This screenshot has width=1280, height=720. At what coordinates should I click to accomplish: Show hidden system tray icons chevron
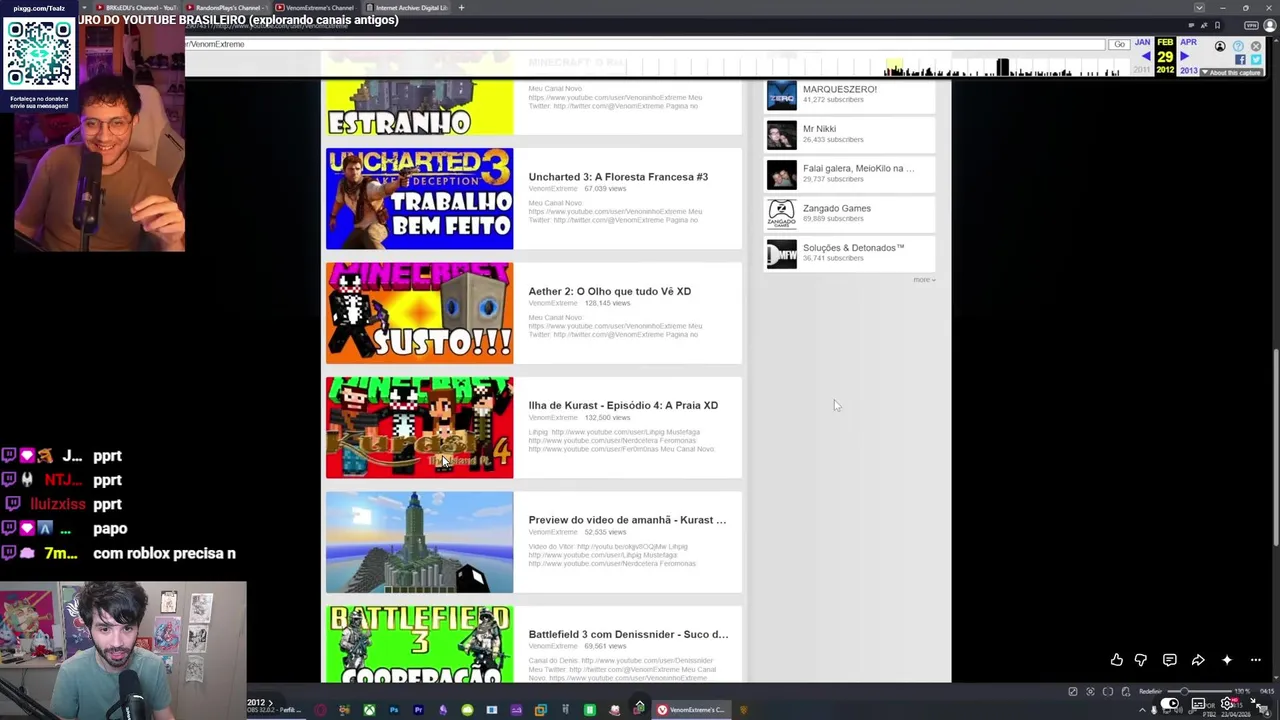pyautogui.click(x=1141, y=709)
